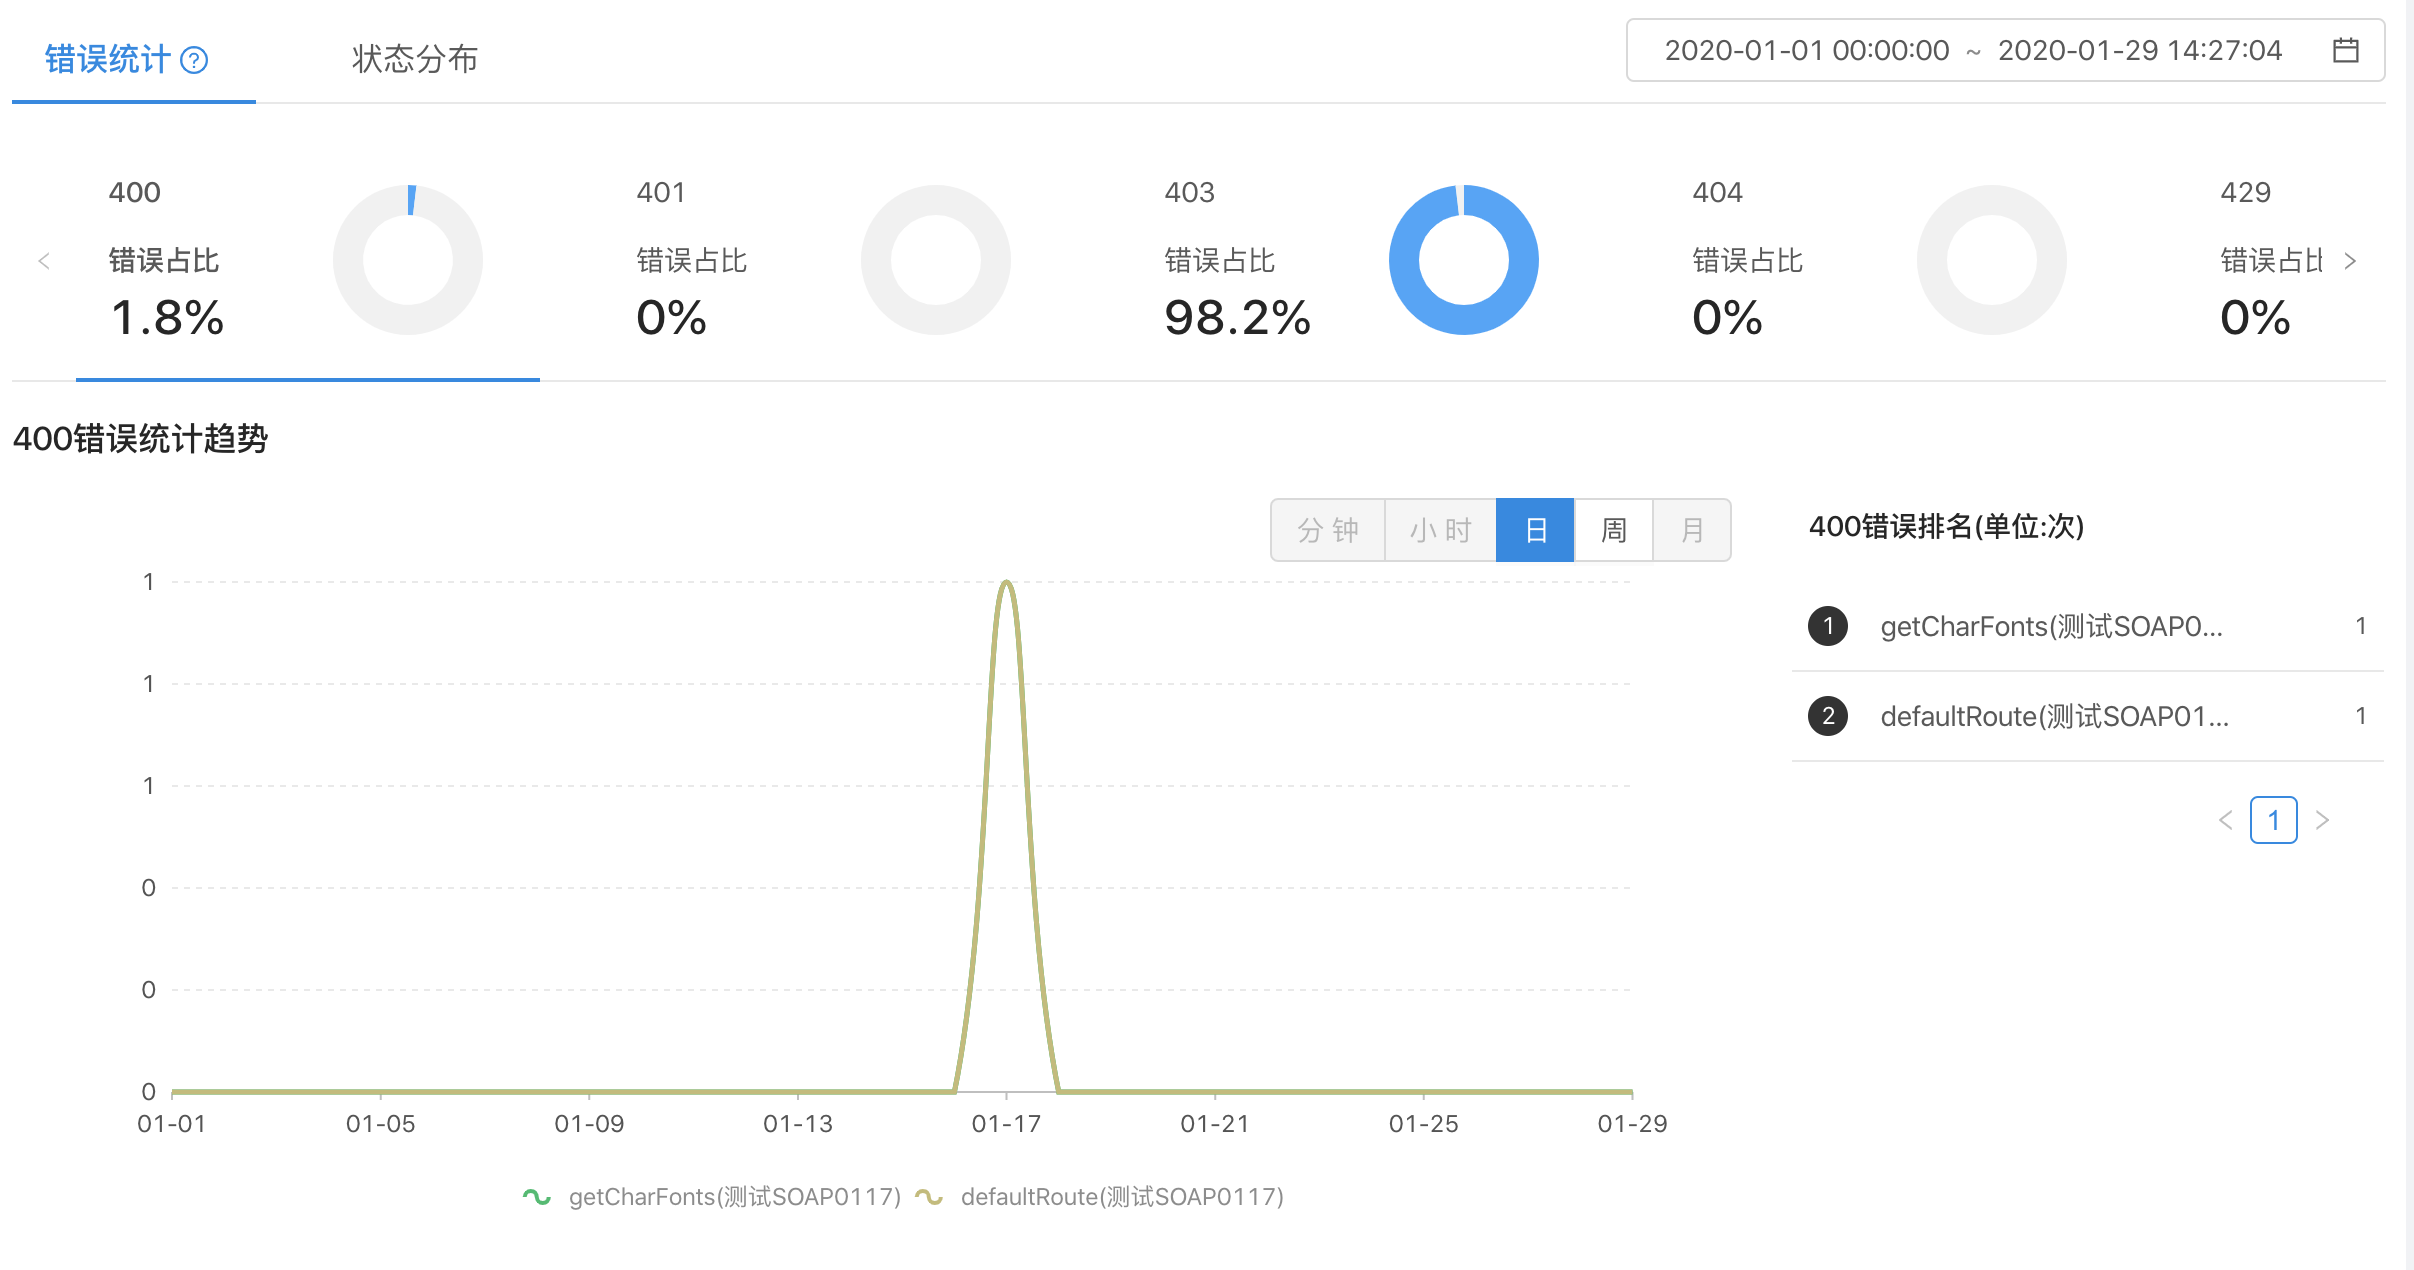Click ranking page number 1
2414x1270 pixels.
[x=2273, y=820]
